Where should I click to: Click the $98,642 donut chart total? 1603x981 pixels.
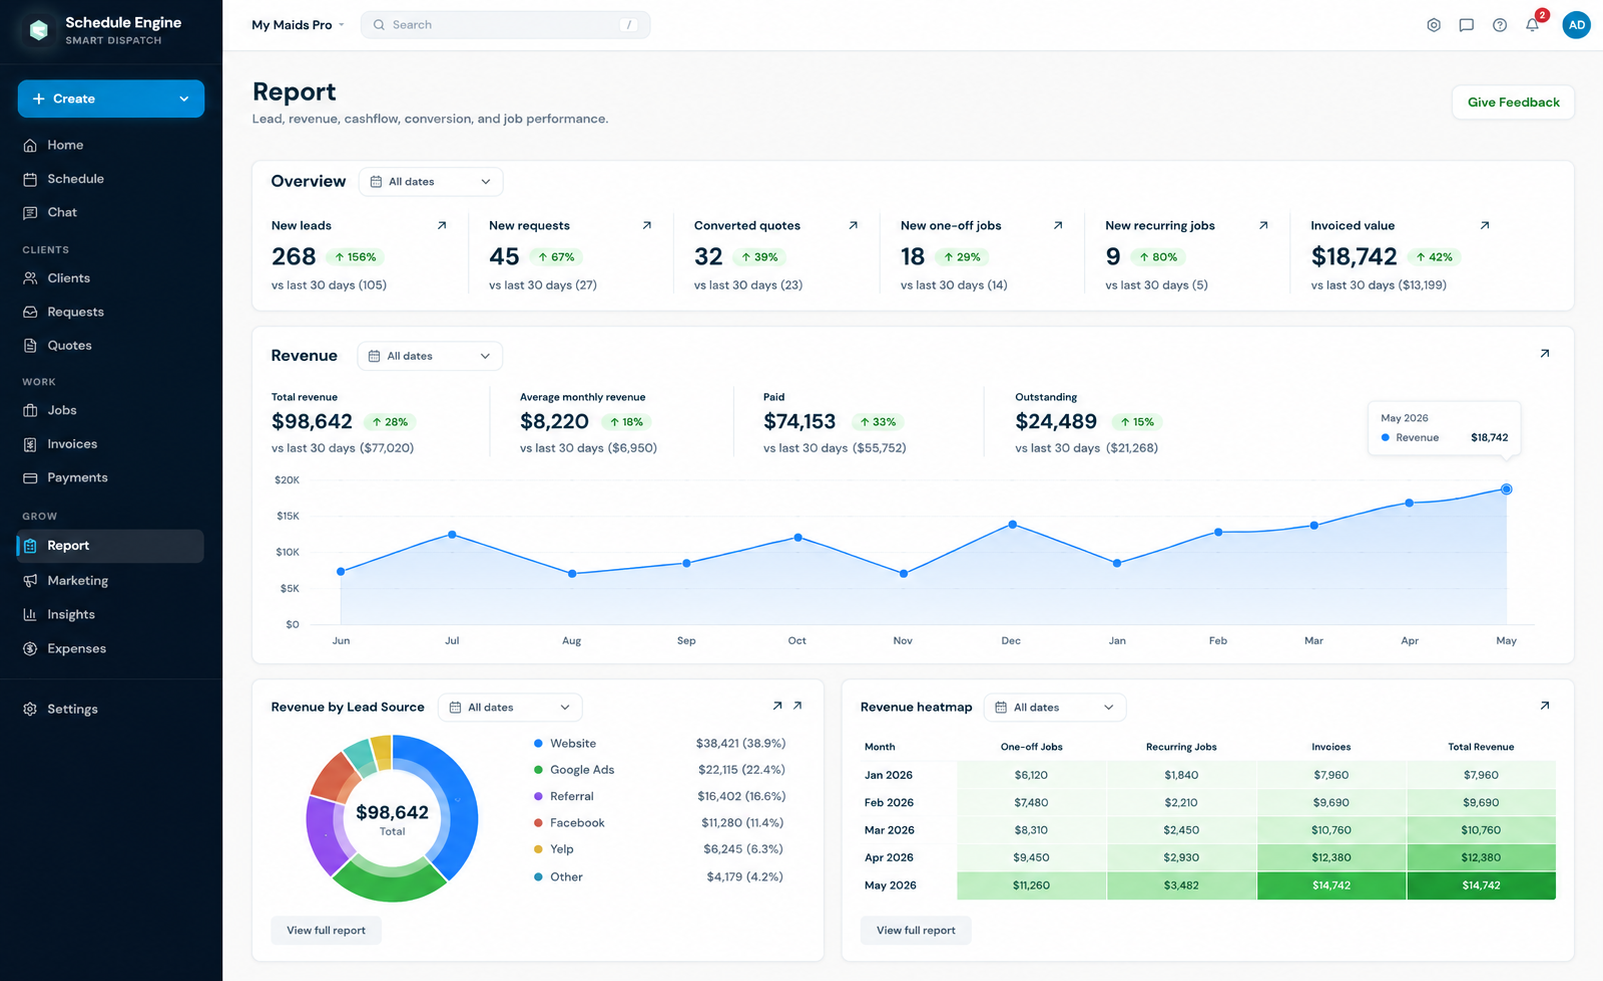(x=392, y=813)
